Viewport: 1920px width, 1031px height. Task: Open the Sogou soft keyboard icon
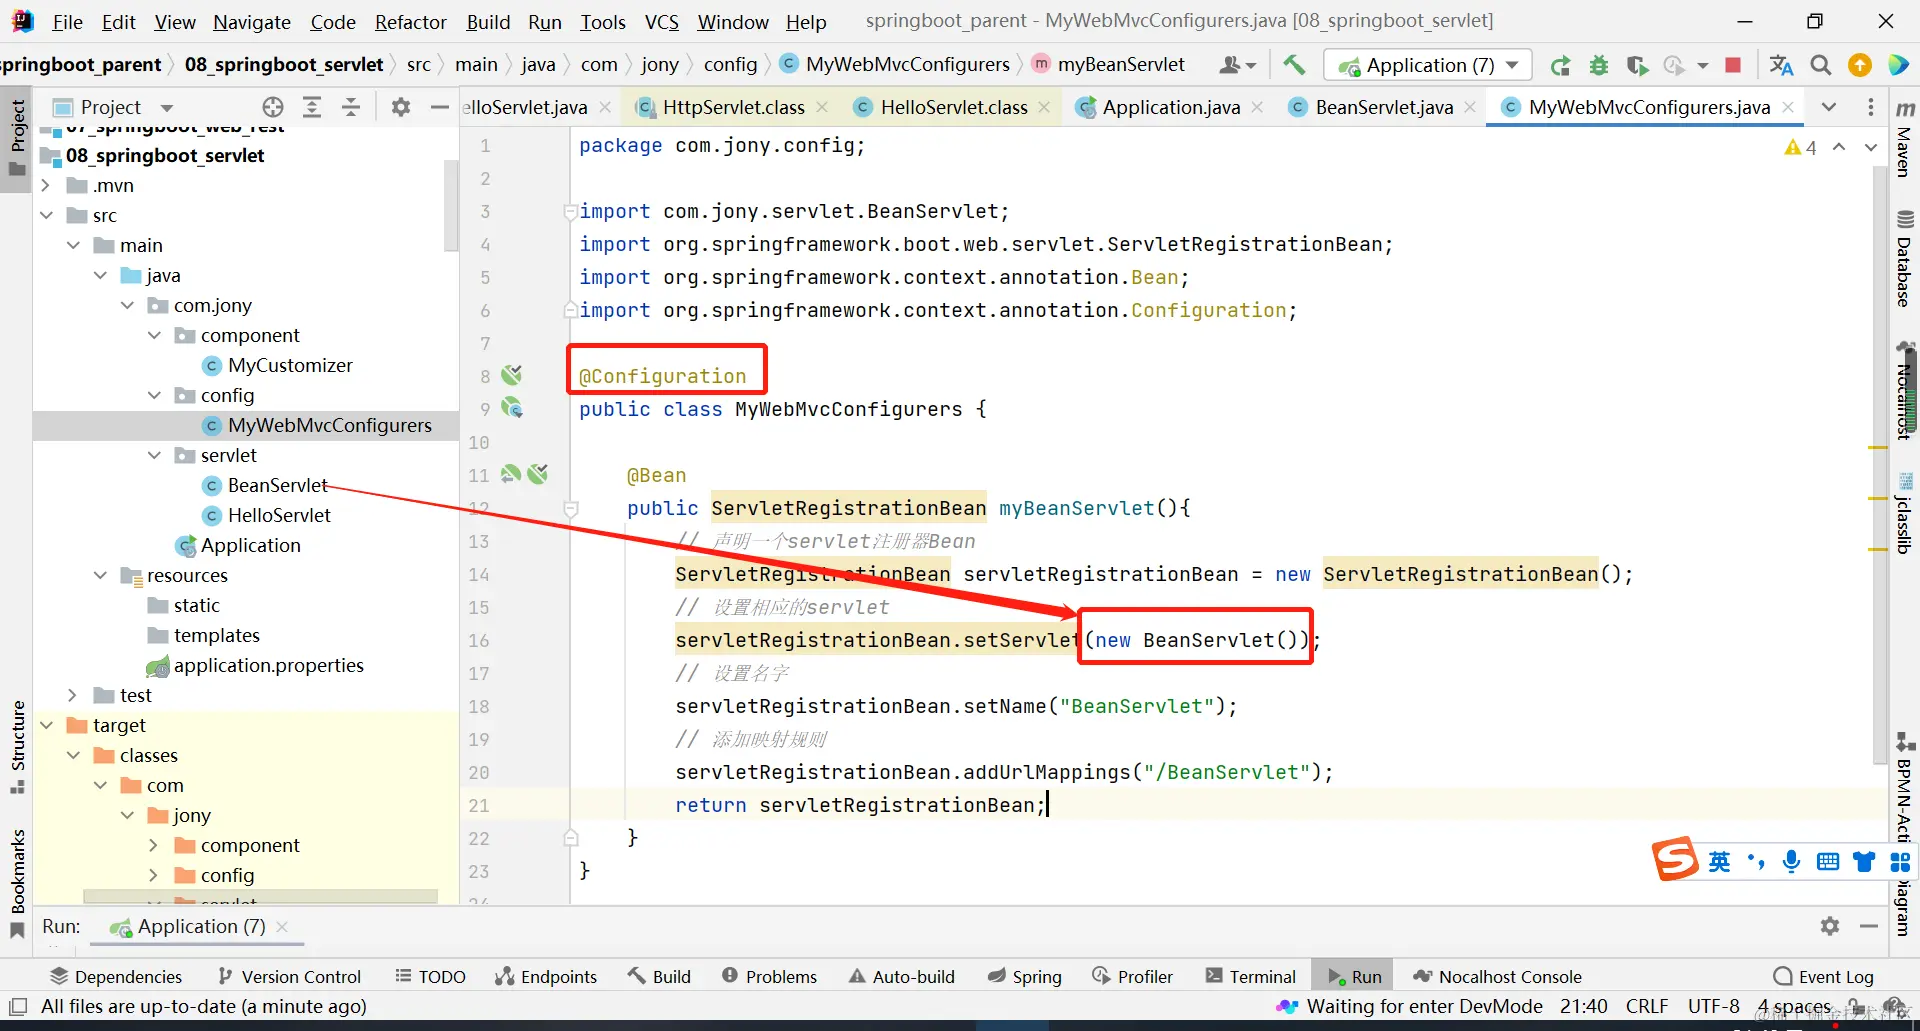[1828, 862]
